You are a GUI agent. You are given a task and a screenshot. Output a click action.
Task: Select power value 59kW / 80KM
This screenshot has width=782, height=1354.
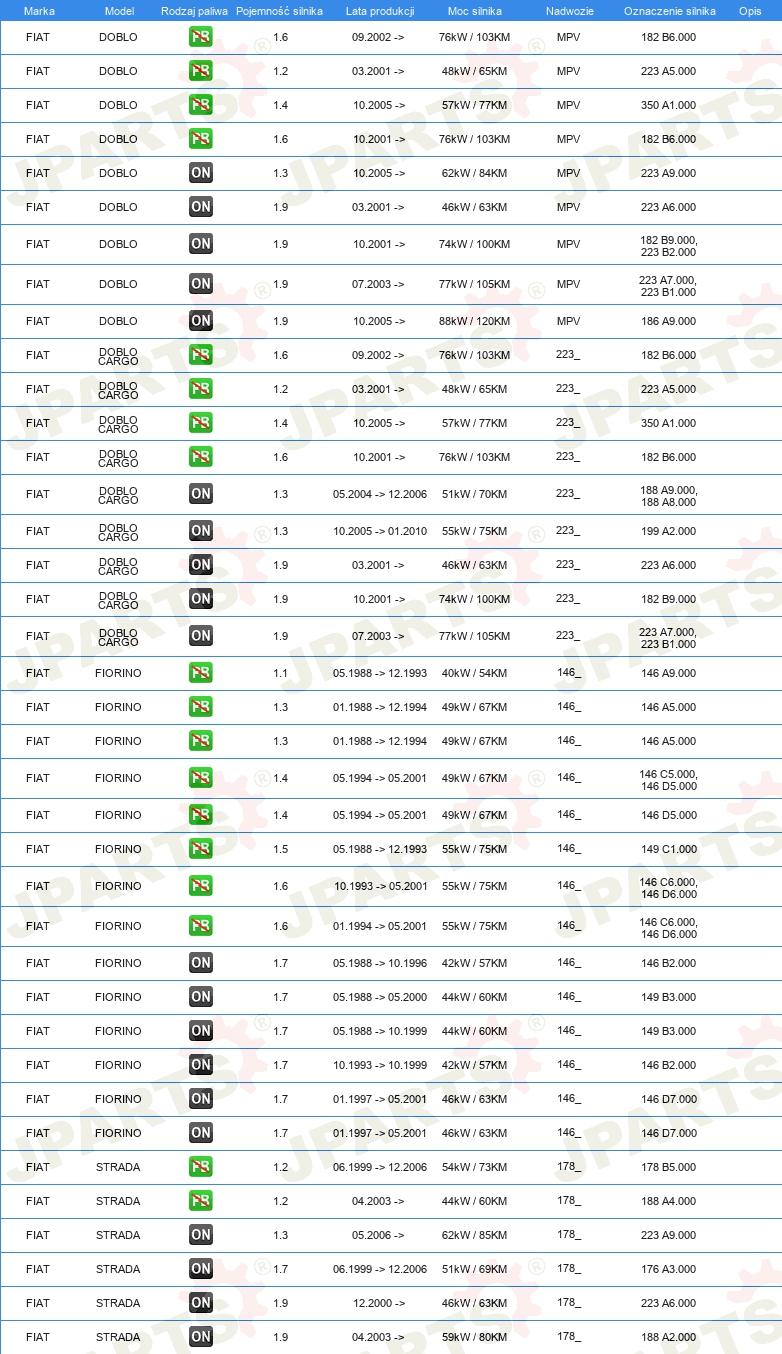point(475,1337)
